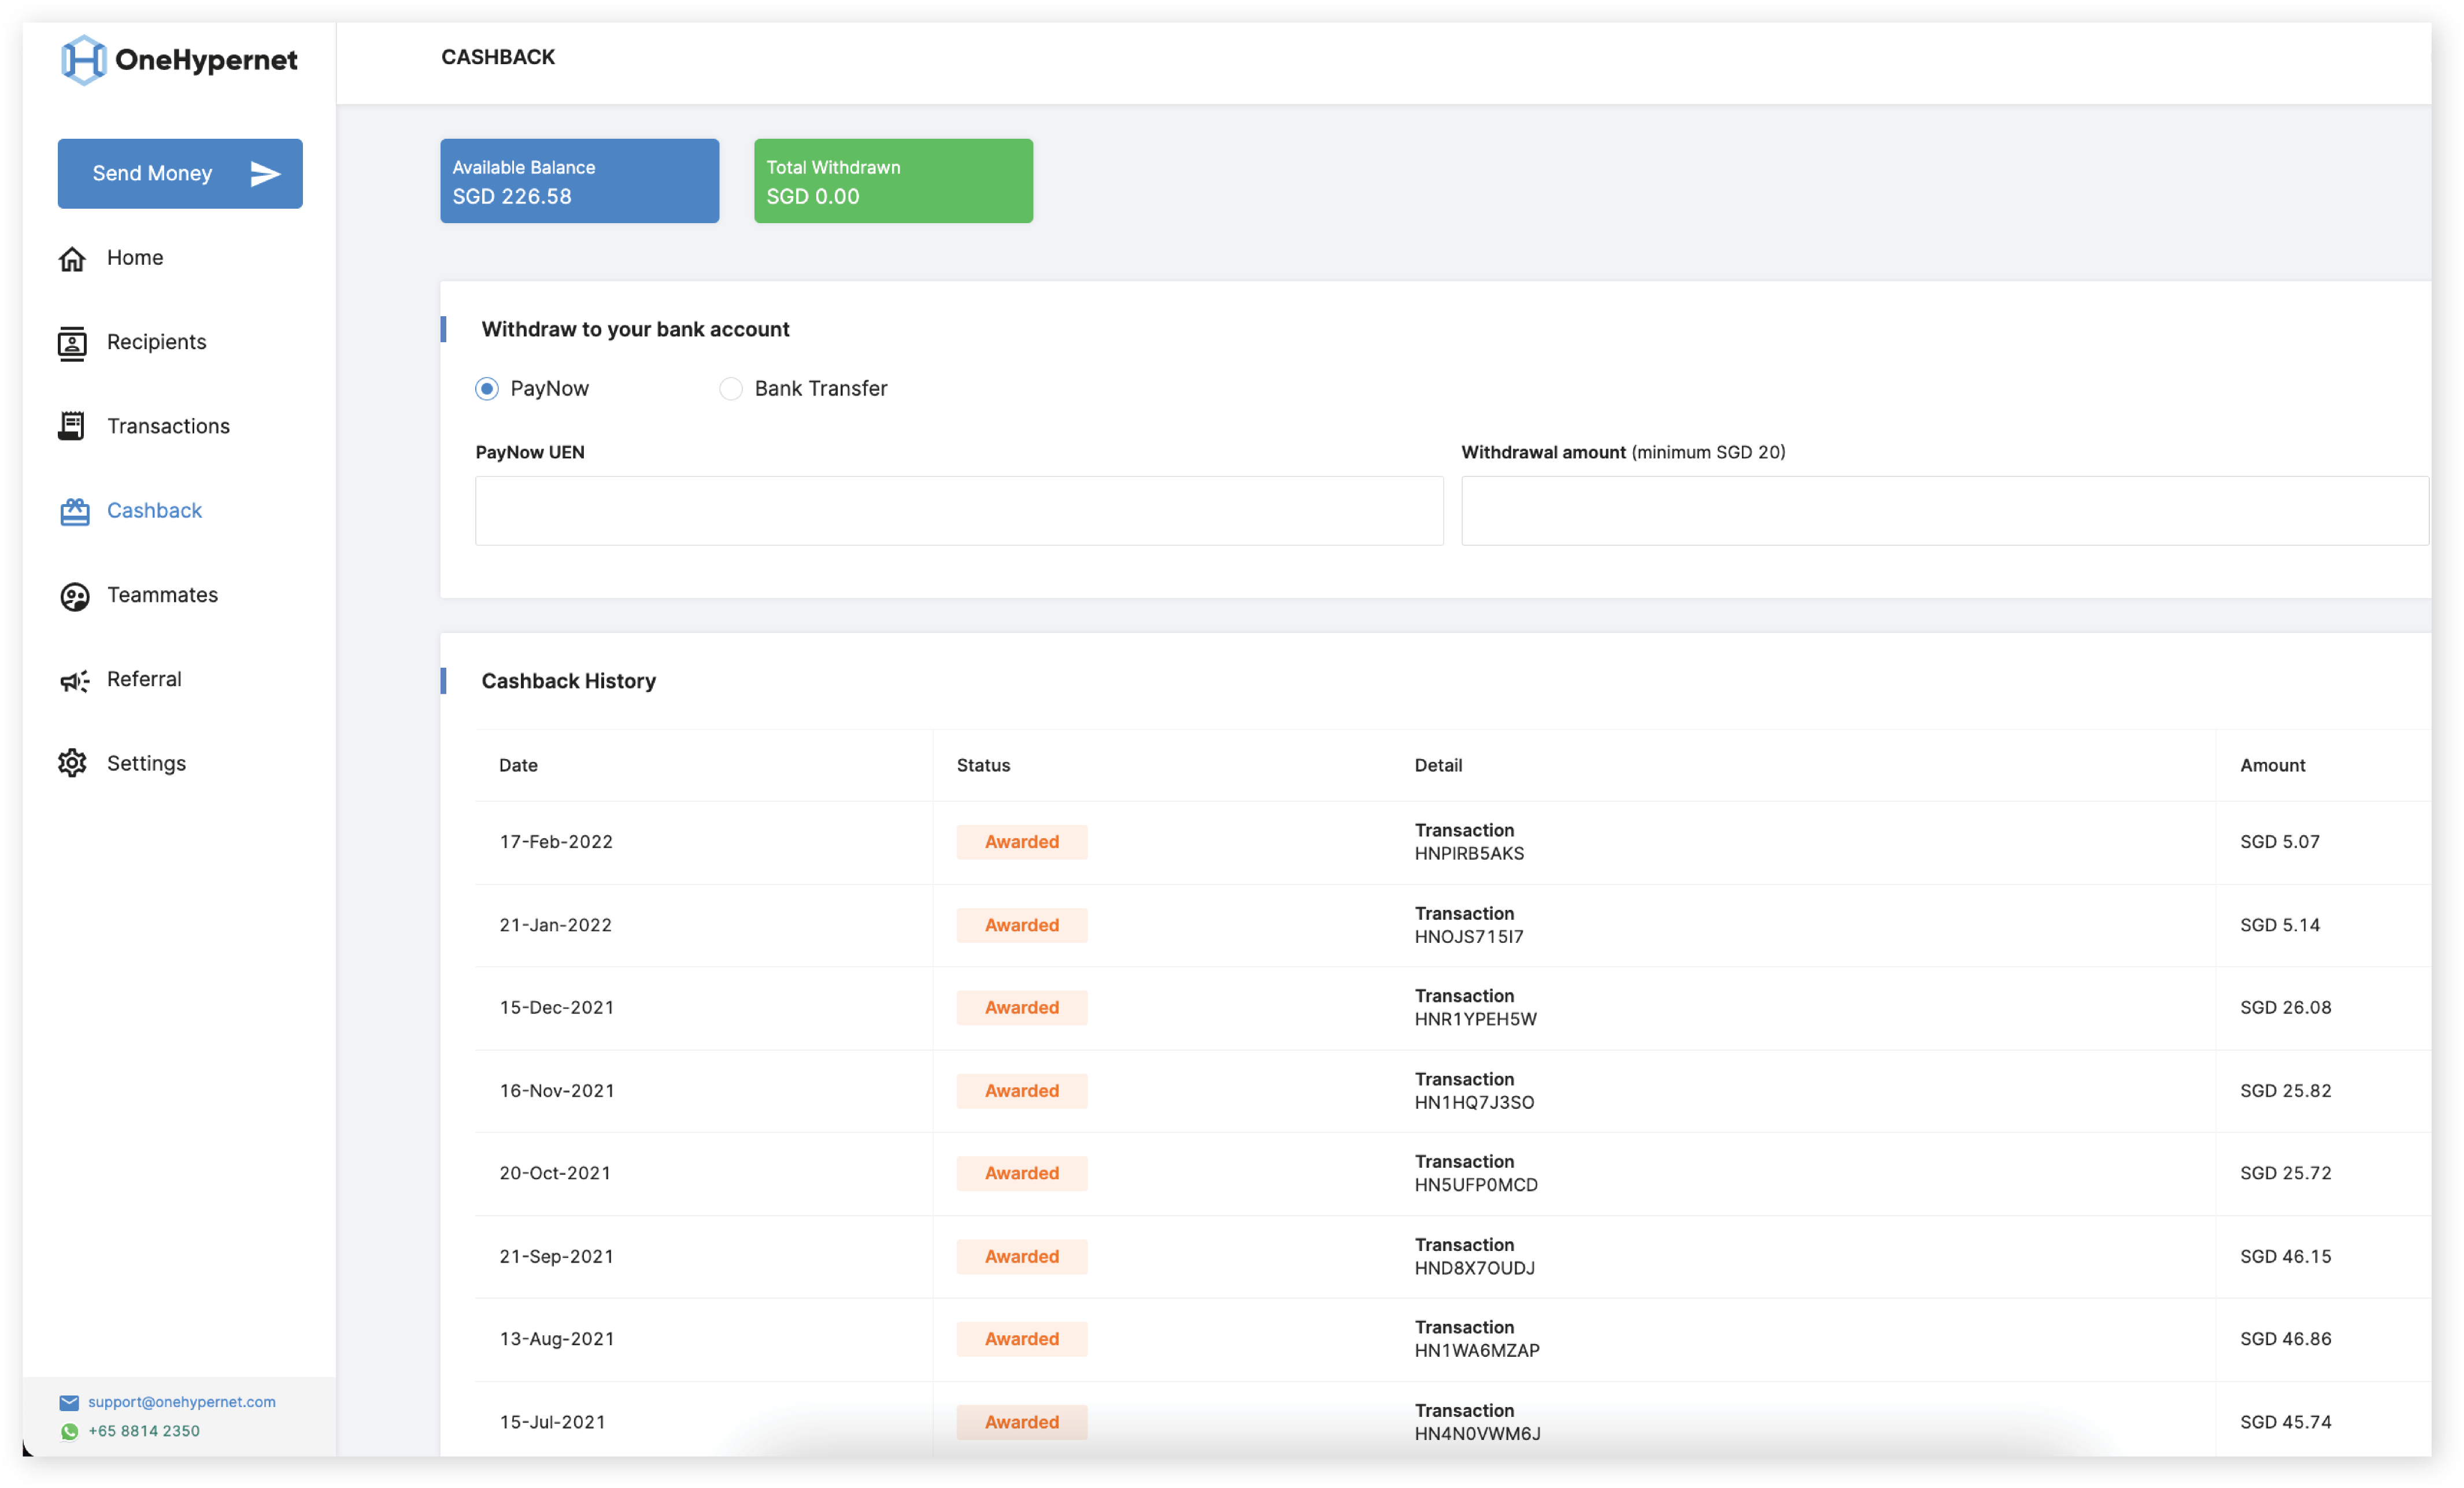
Task: Open the Transactions menu item
Action: pyautogui.click(x=168, y=427)
